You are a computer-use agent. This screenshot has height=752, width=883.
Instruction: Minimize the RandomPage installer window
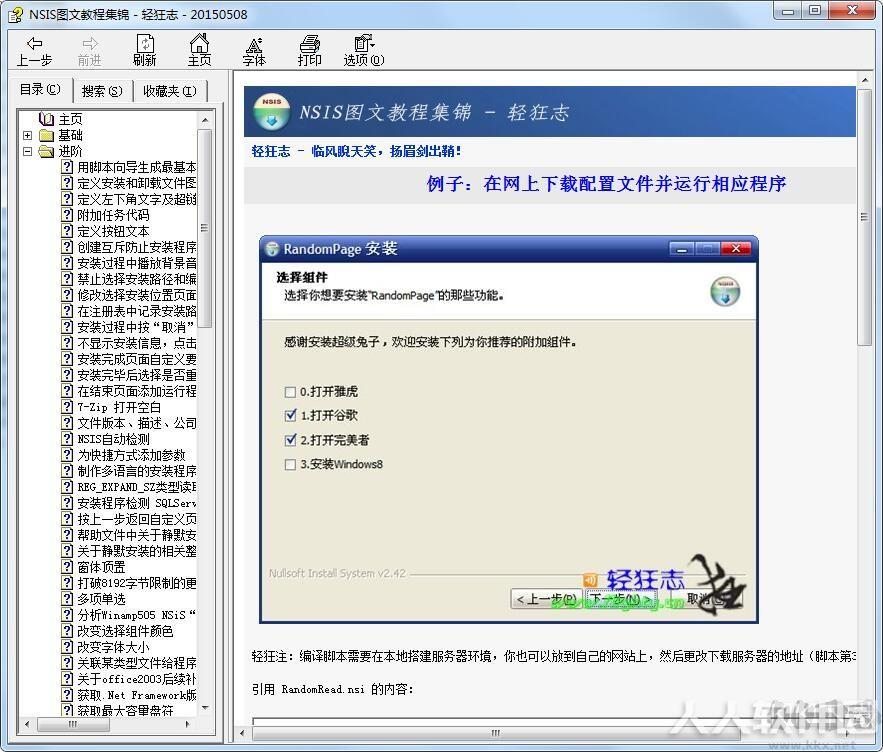pyautogui.click(x=682, y=248)
